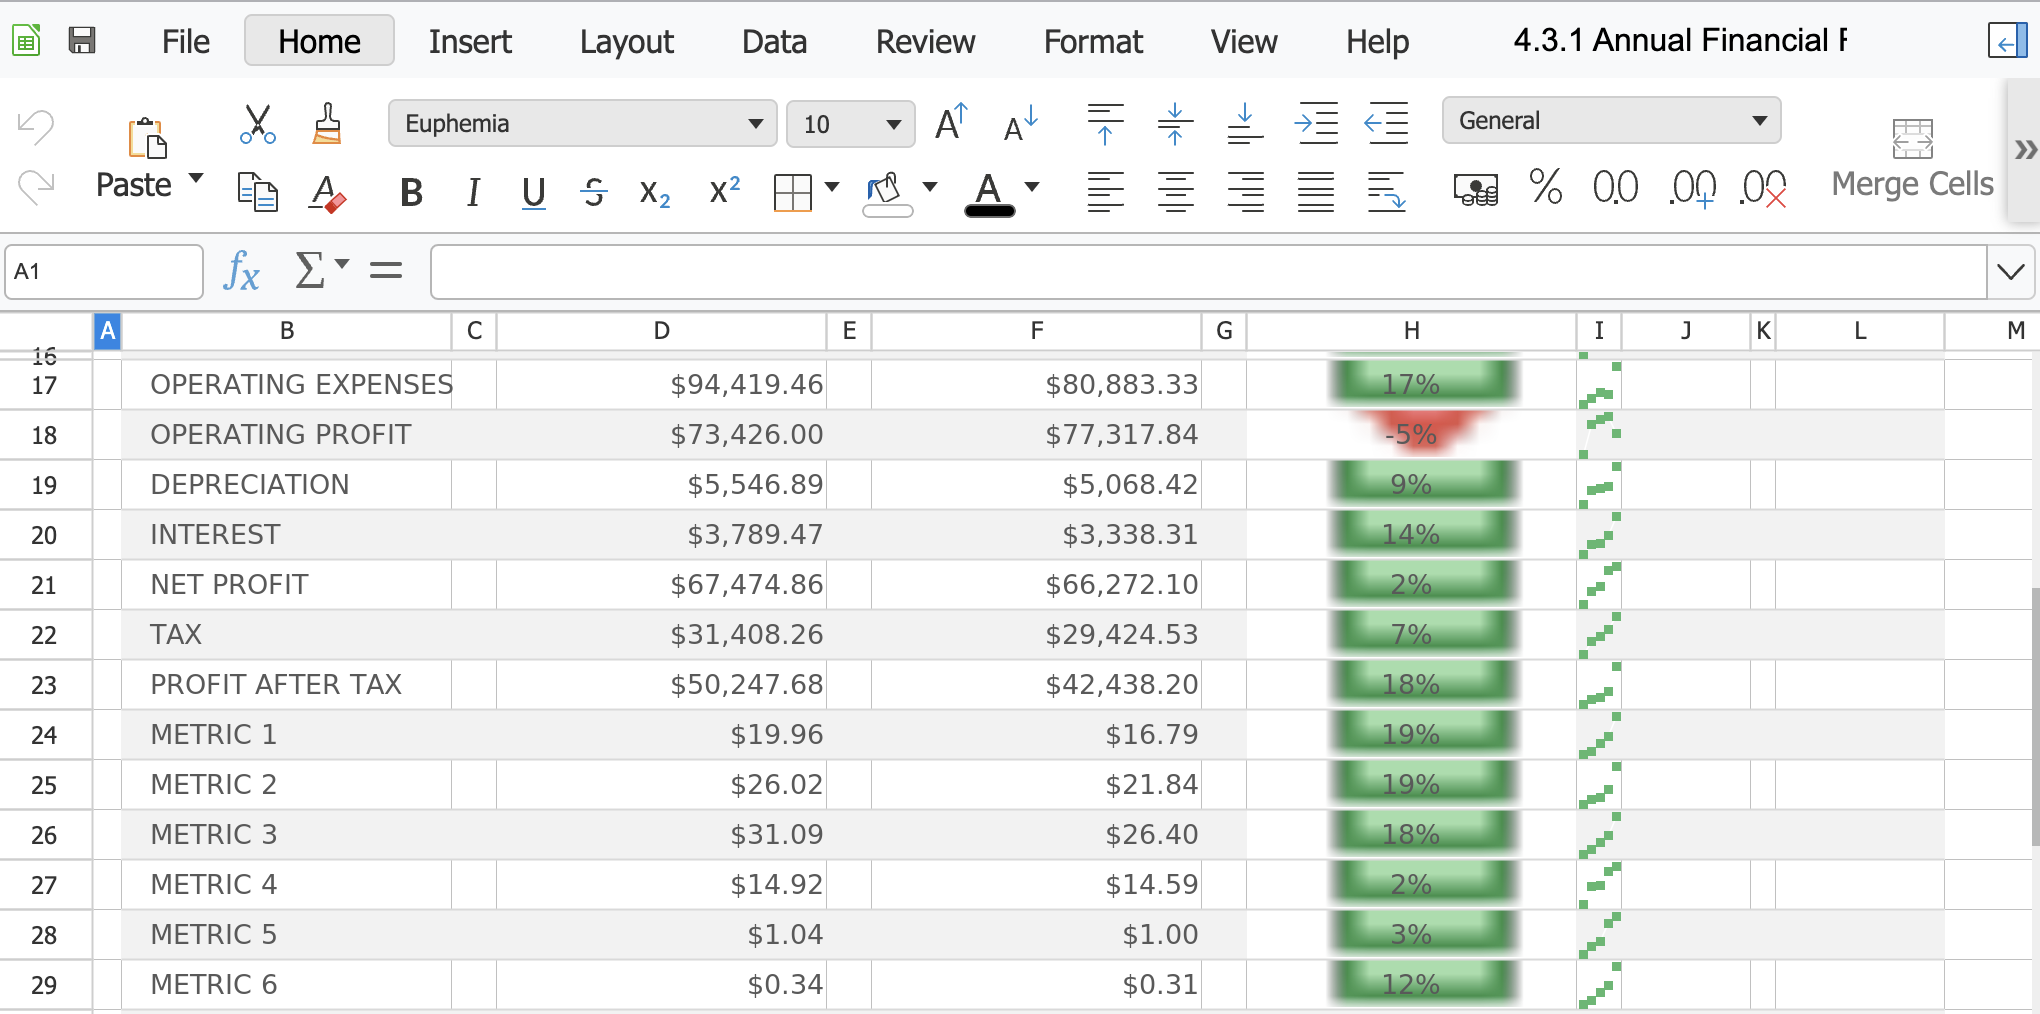Click the Format as Percent icon
Image resolution: width=2040 pixels, height=1014 pixels.
point(1545,188)
